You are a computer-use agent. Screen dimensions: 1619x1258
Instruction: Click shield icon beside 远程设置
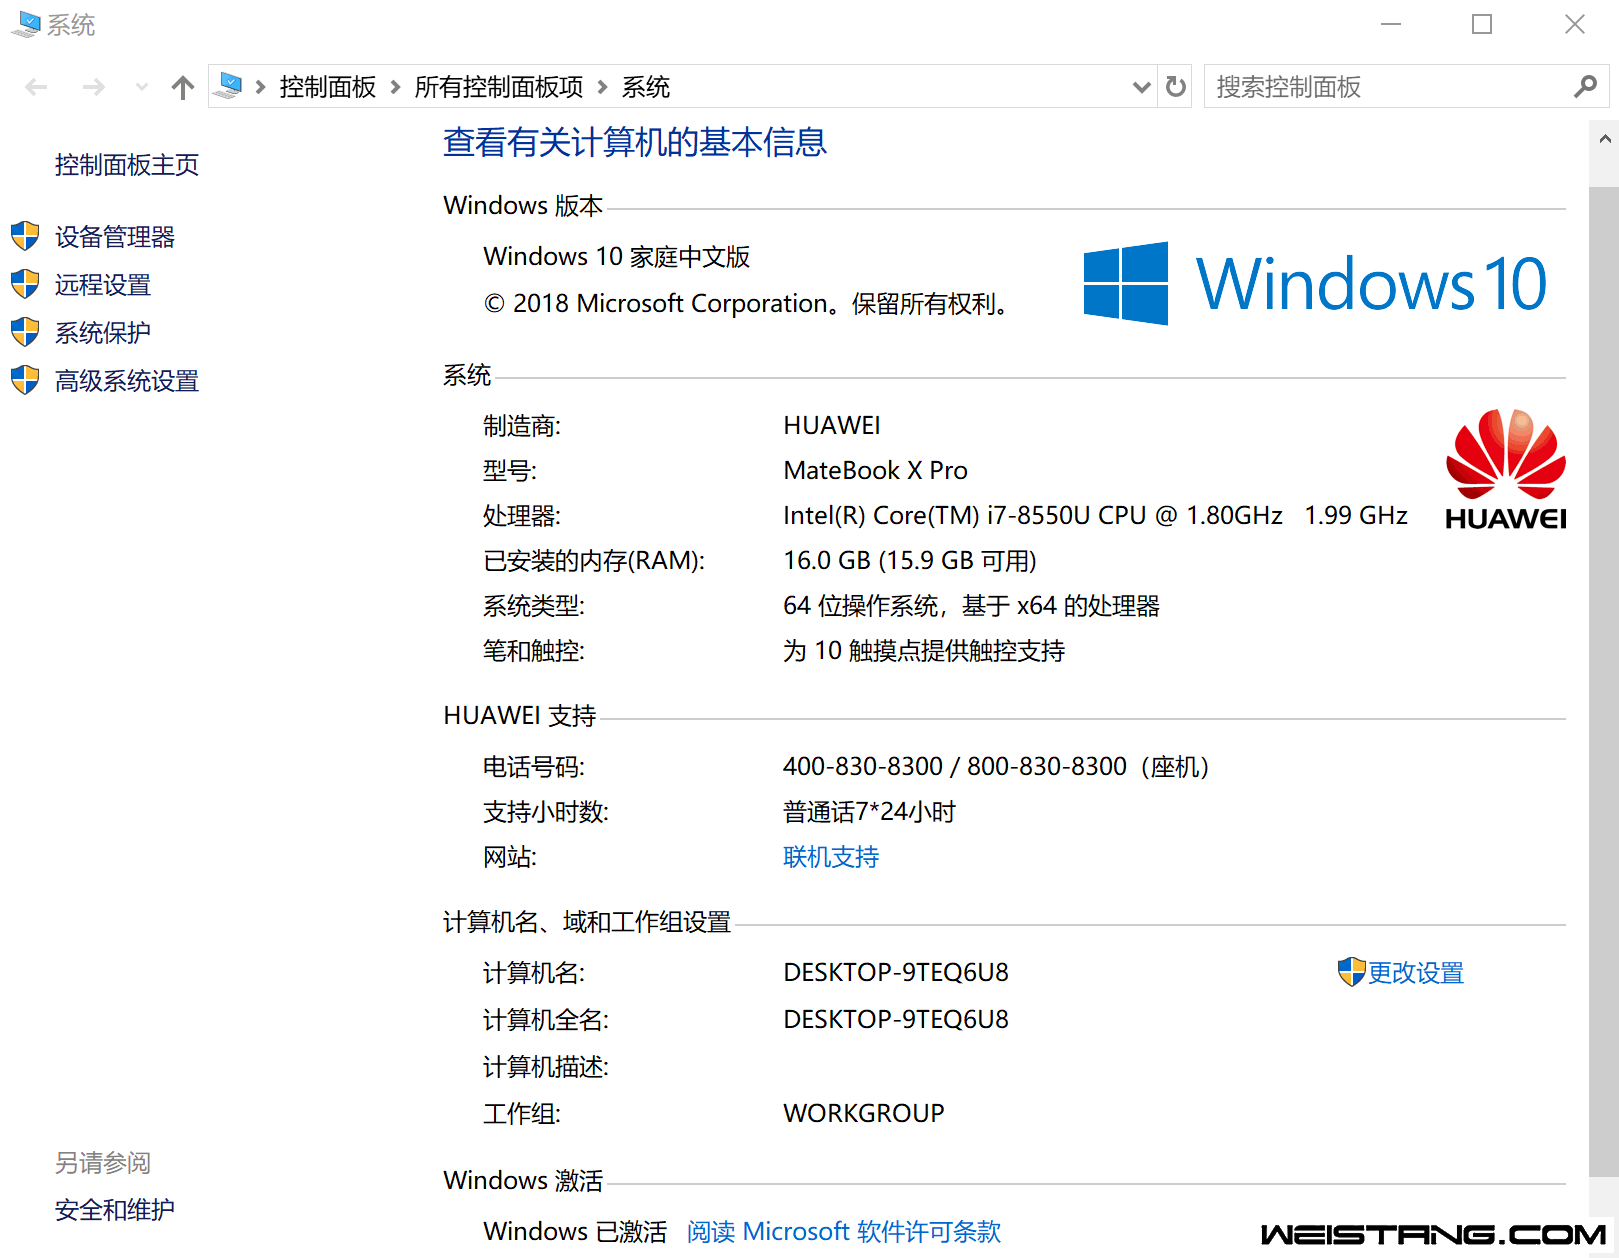coord(25,284)
